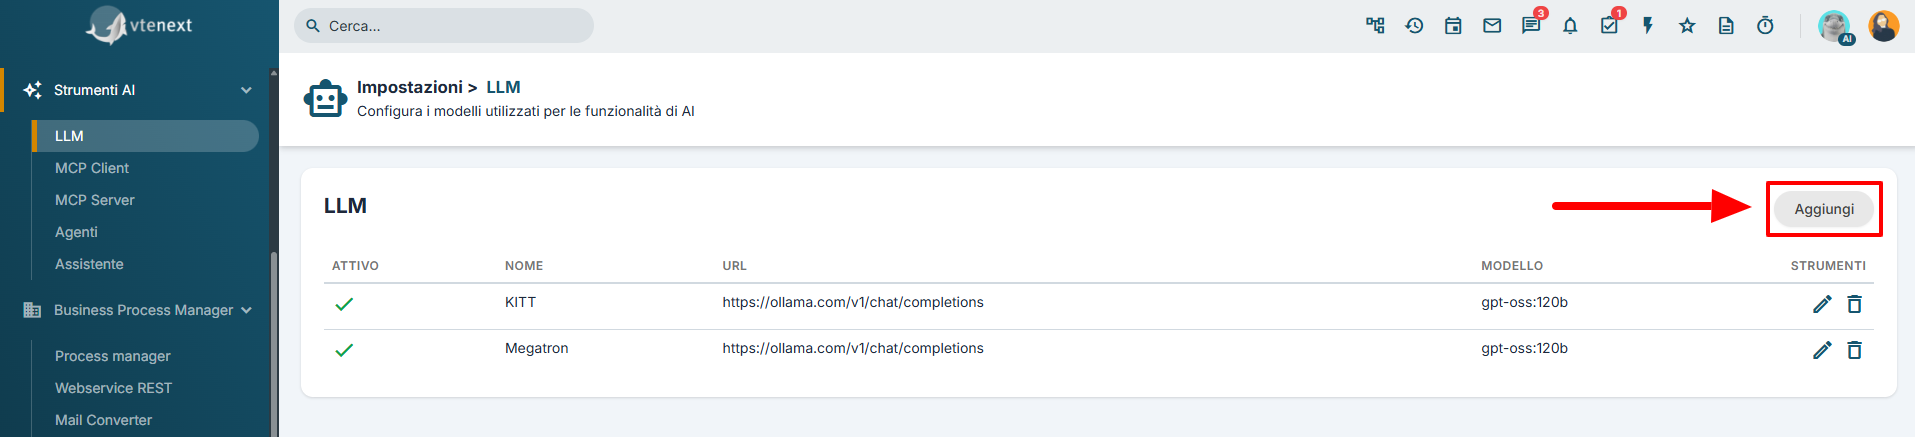
Task: Open the calendar icon in top toolbar
Action: [x=1453, y=26]
